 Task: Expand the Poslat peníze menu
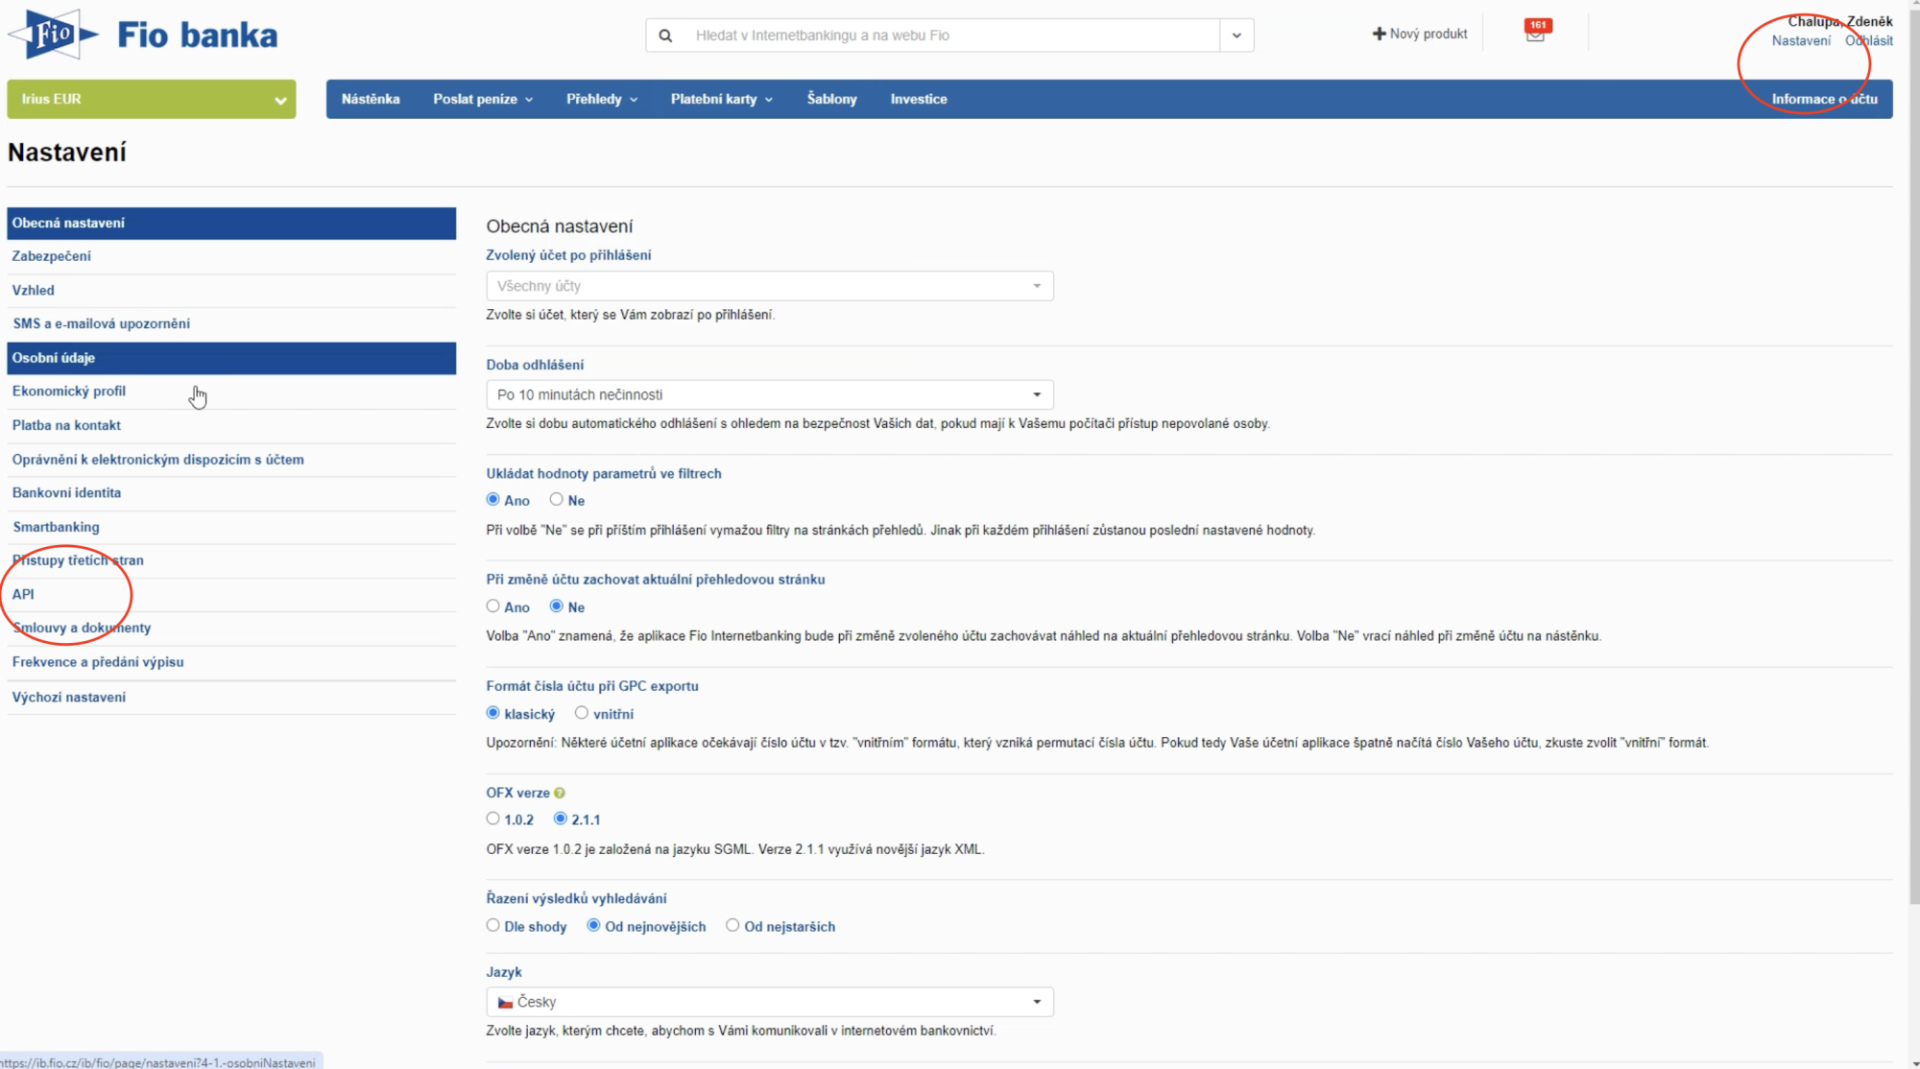click(483, 99)
